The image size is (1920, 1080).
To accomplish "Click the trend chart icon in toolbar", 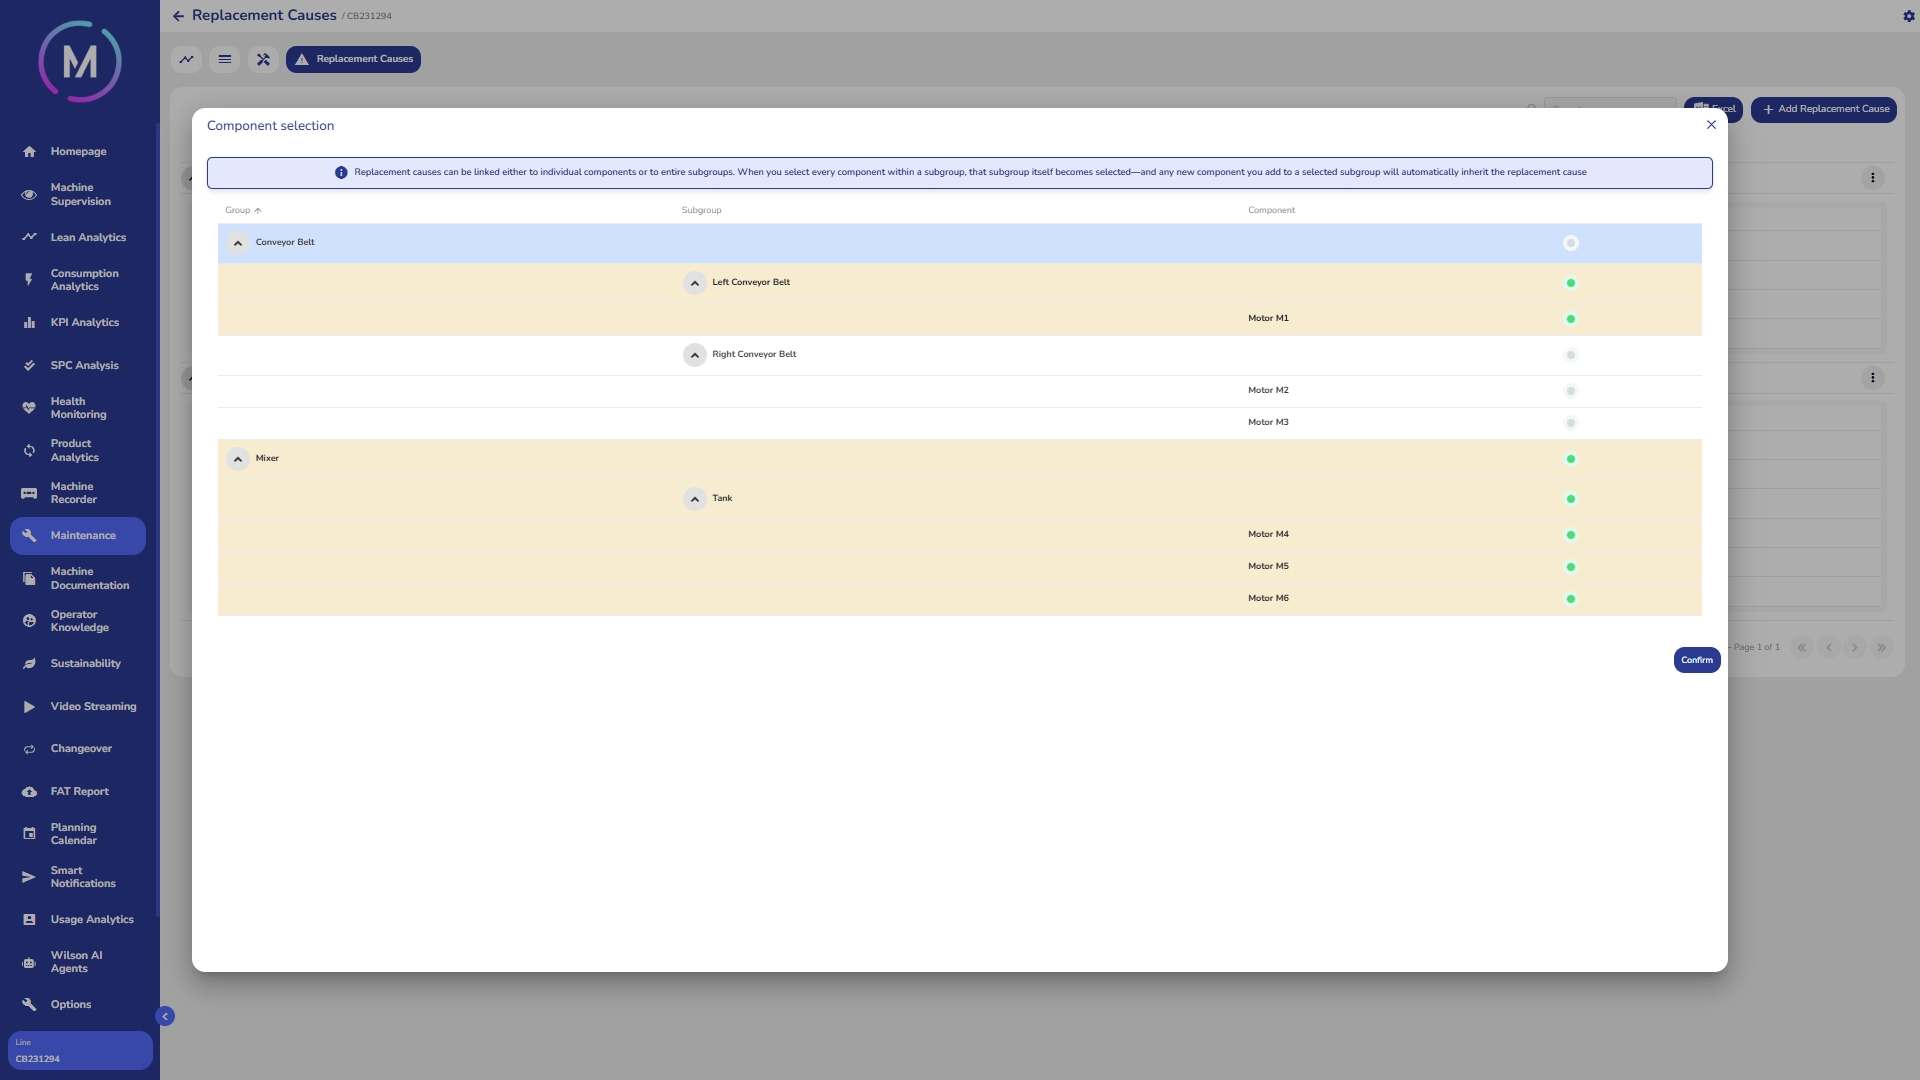I will tap(186, 59).
